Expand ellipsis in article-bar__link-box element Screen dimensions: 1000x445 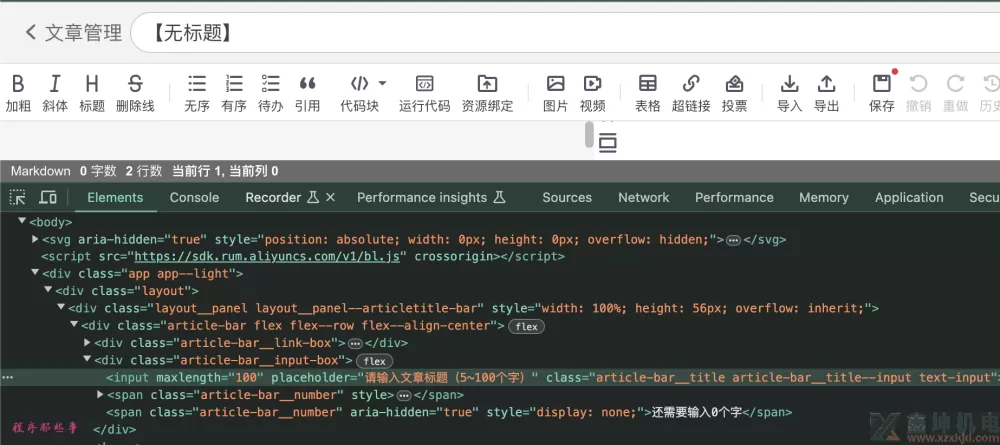(355, 344)
